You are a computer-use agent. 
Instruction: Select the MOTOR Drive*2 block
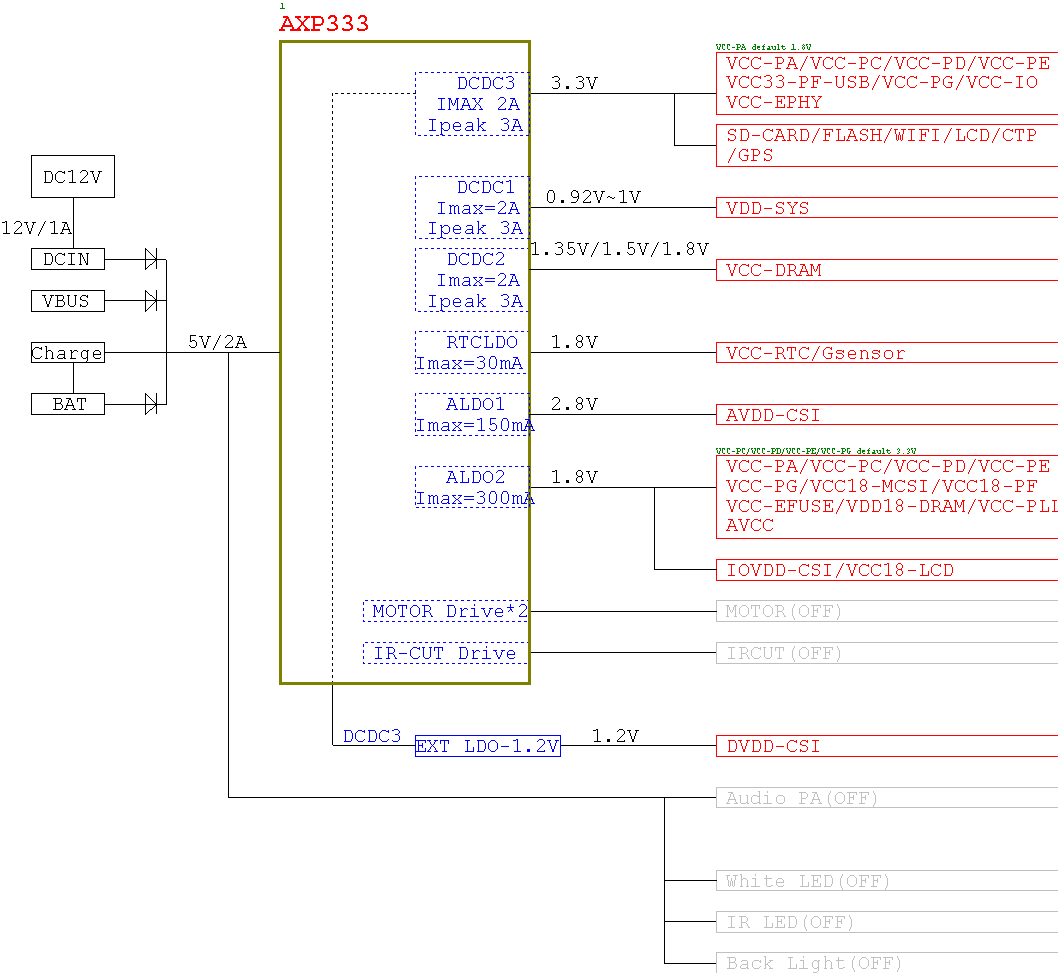point(446,611)
